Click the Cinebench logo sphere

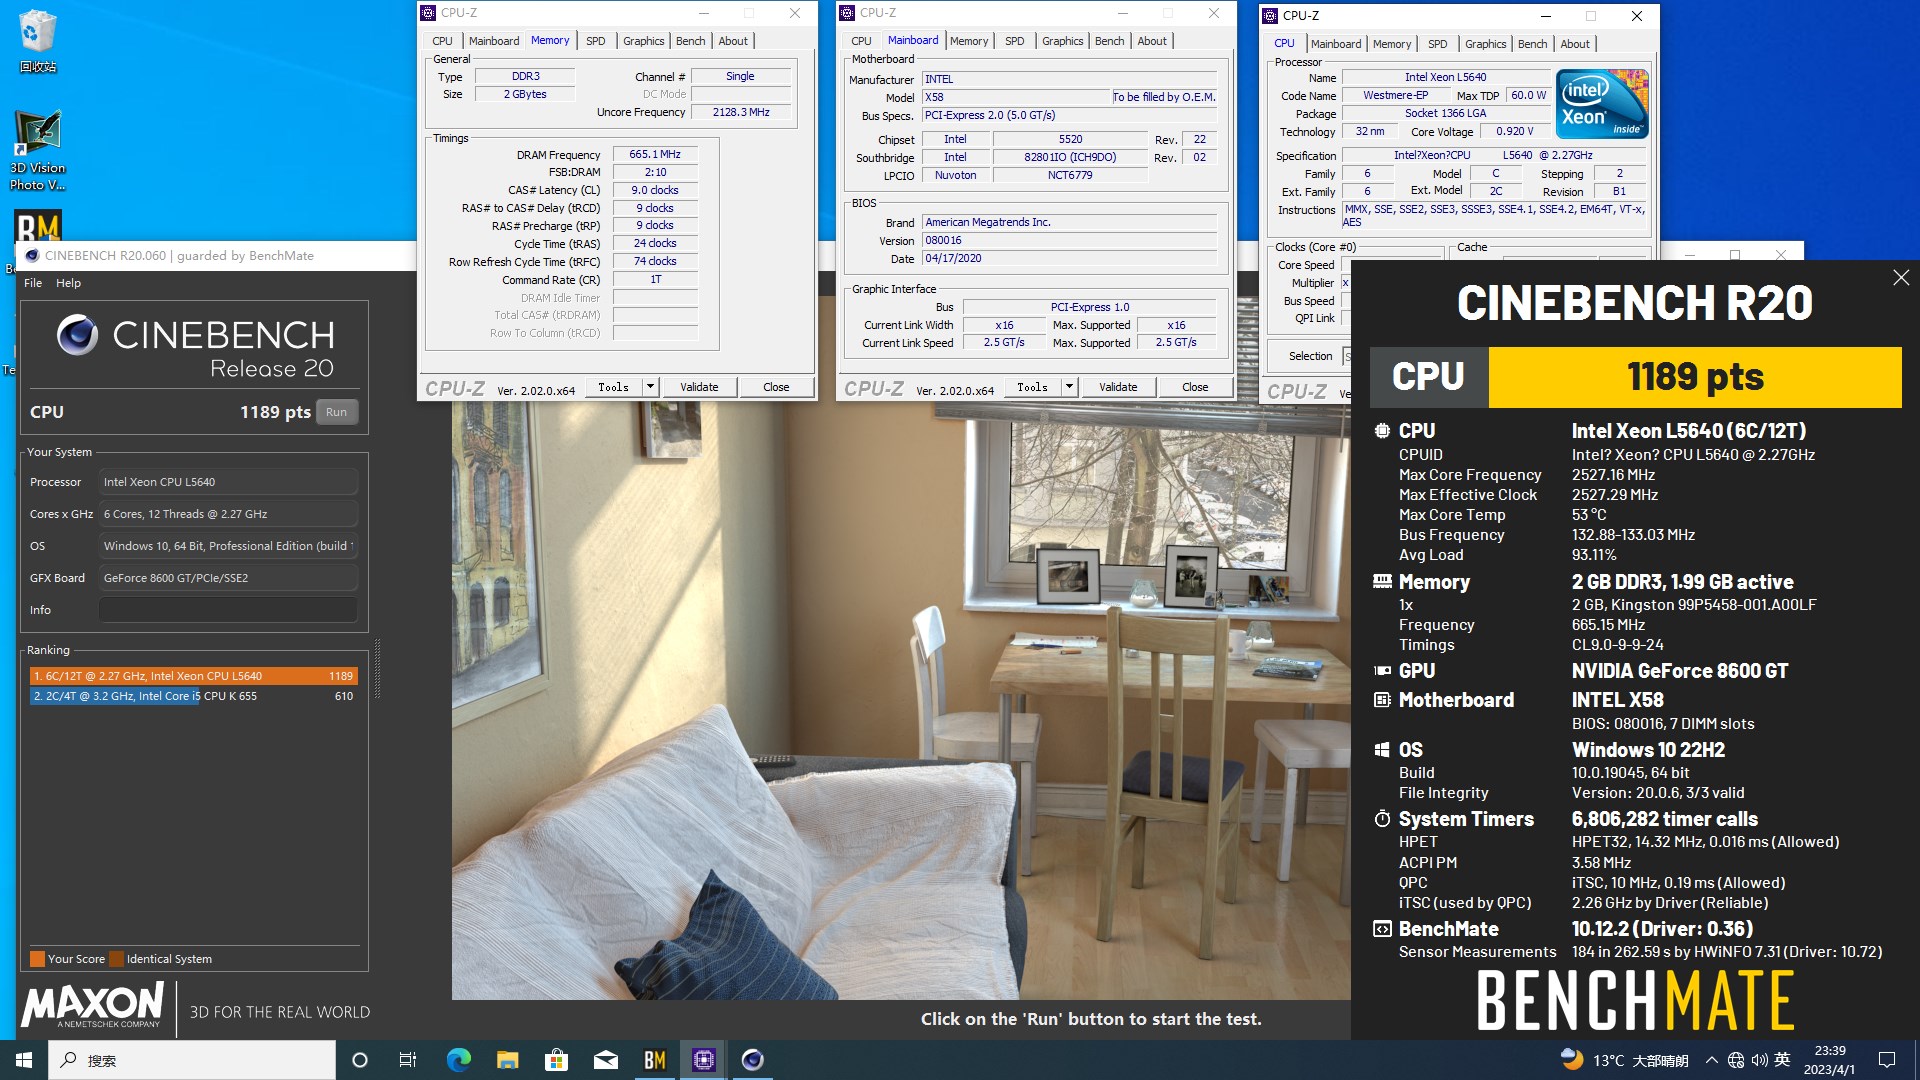coord(77,335)
